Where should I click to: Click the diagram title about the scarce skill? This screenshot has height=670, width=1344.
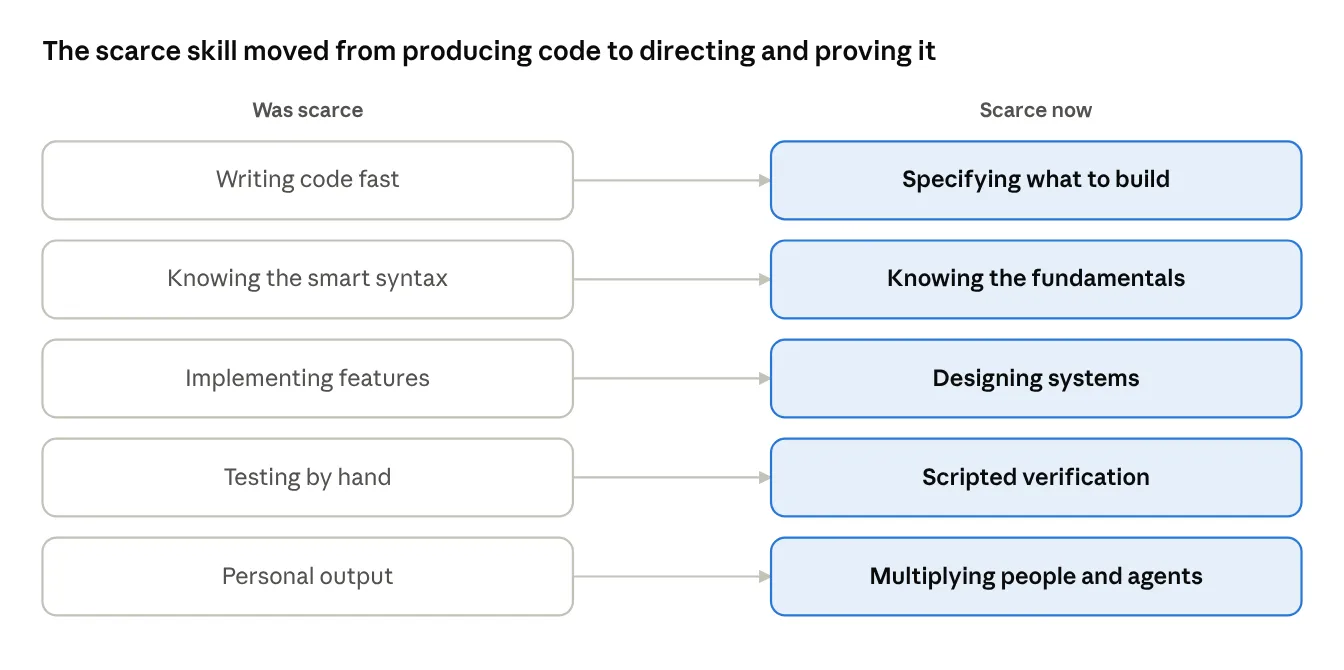pos(489,52)
